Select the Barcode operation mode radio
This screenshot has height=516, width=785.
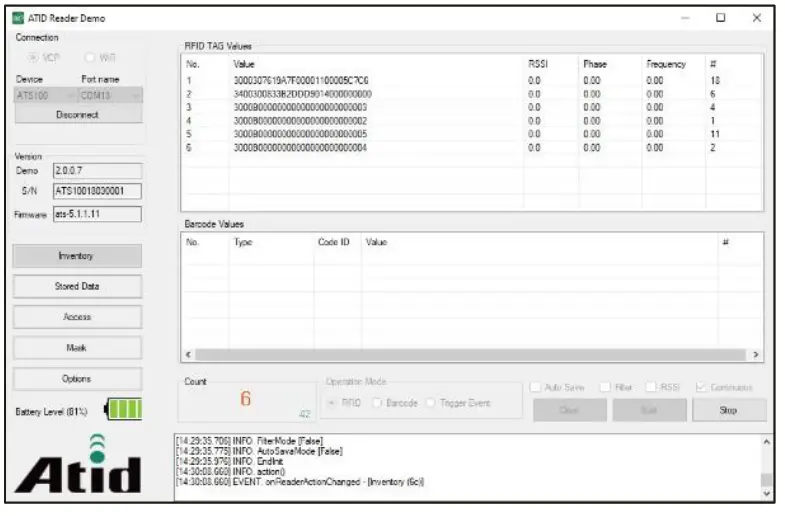point(377,404)
